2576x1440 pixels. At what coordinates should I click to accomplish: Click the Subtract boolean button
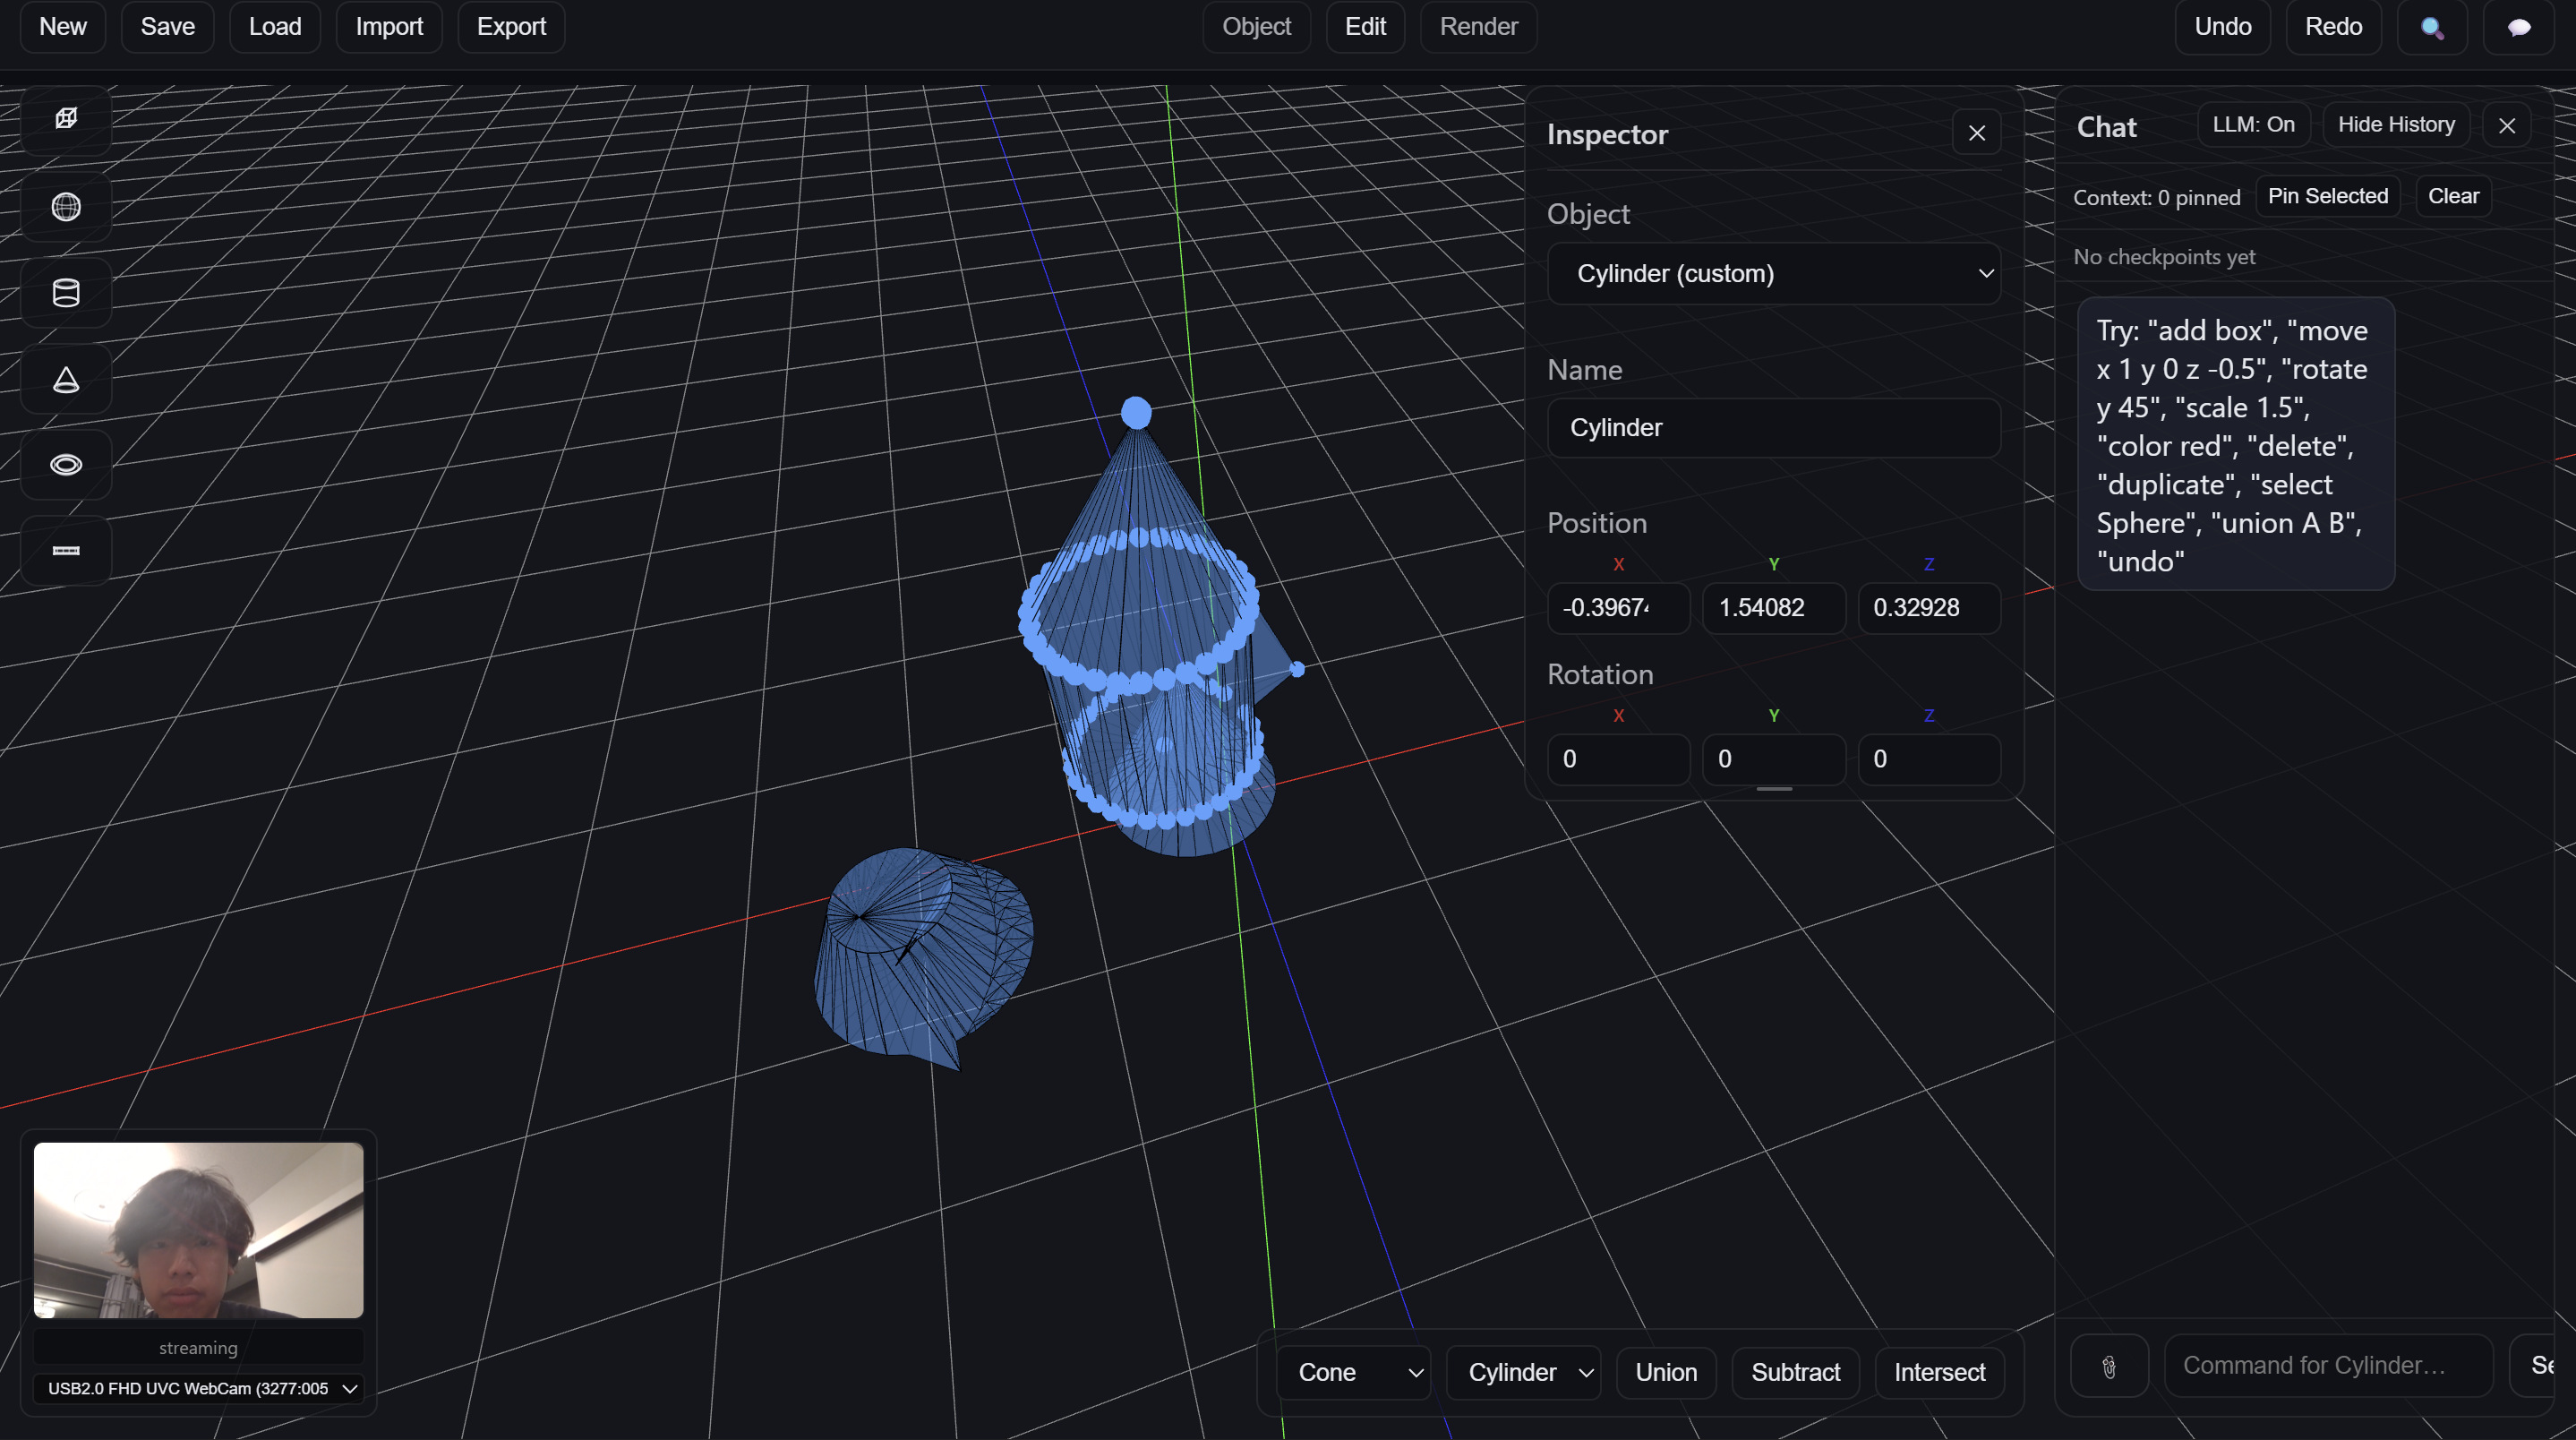[1795, 1372]
